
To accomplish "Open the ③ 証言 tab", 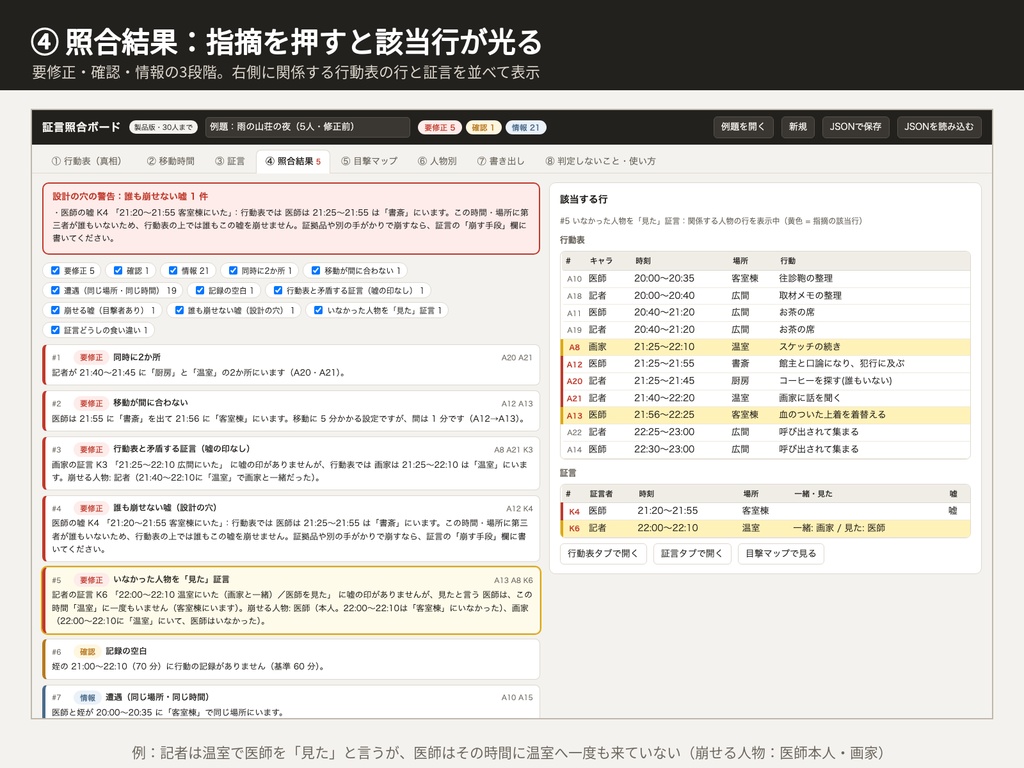I will click(230, 161).
